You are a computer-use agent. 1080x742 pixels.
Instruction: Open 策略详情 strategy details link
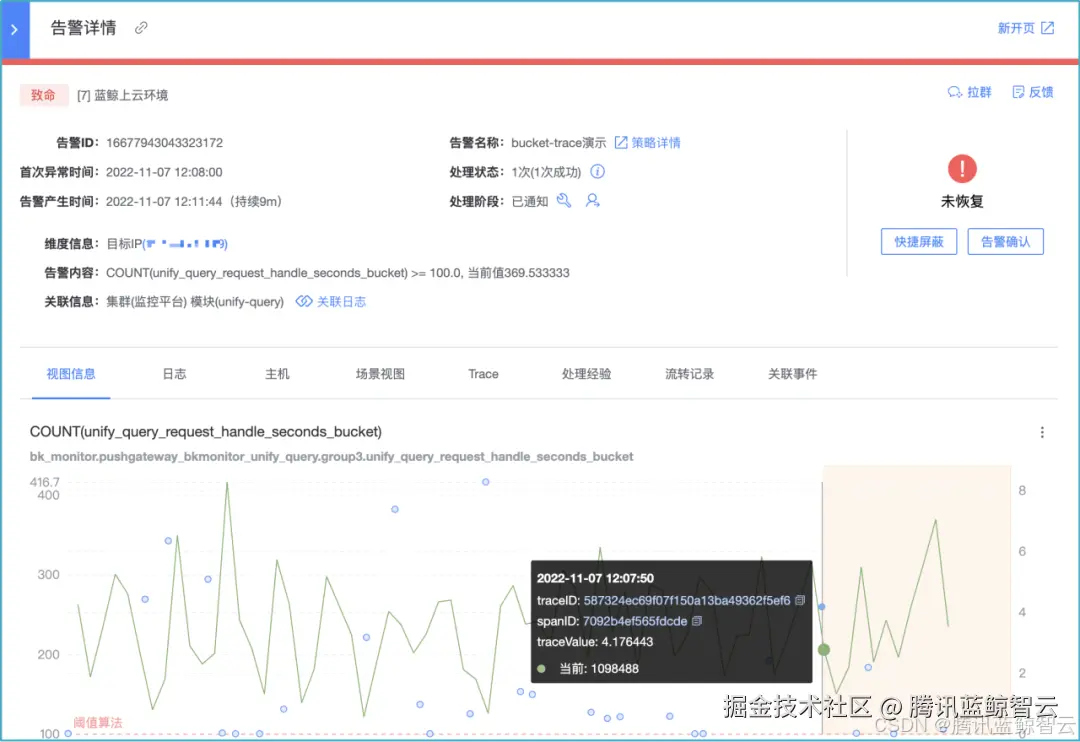point(647,143)
